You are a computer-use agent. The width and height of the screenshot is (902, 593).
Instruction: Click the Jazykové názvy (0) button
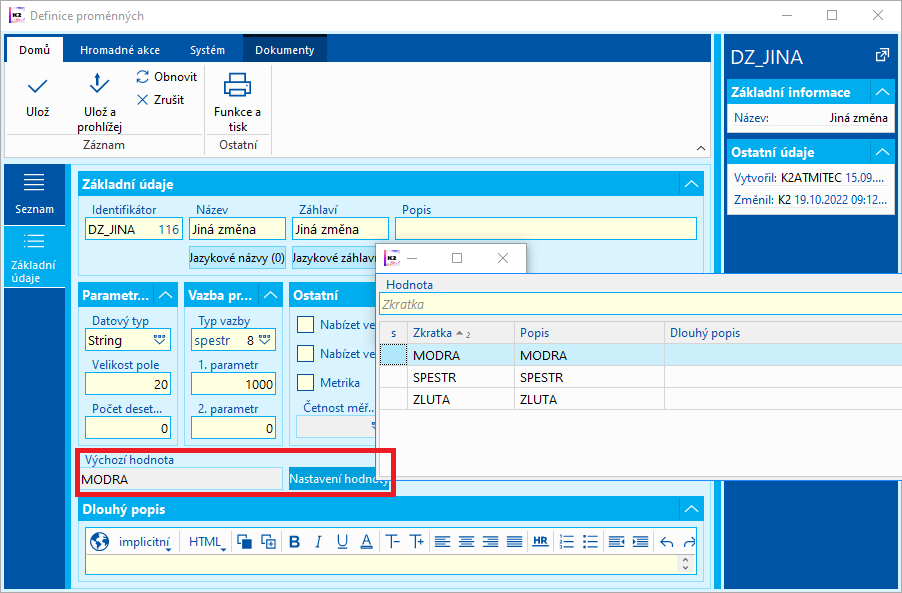tap(237, 258)
